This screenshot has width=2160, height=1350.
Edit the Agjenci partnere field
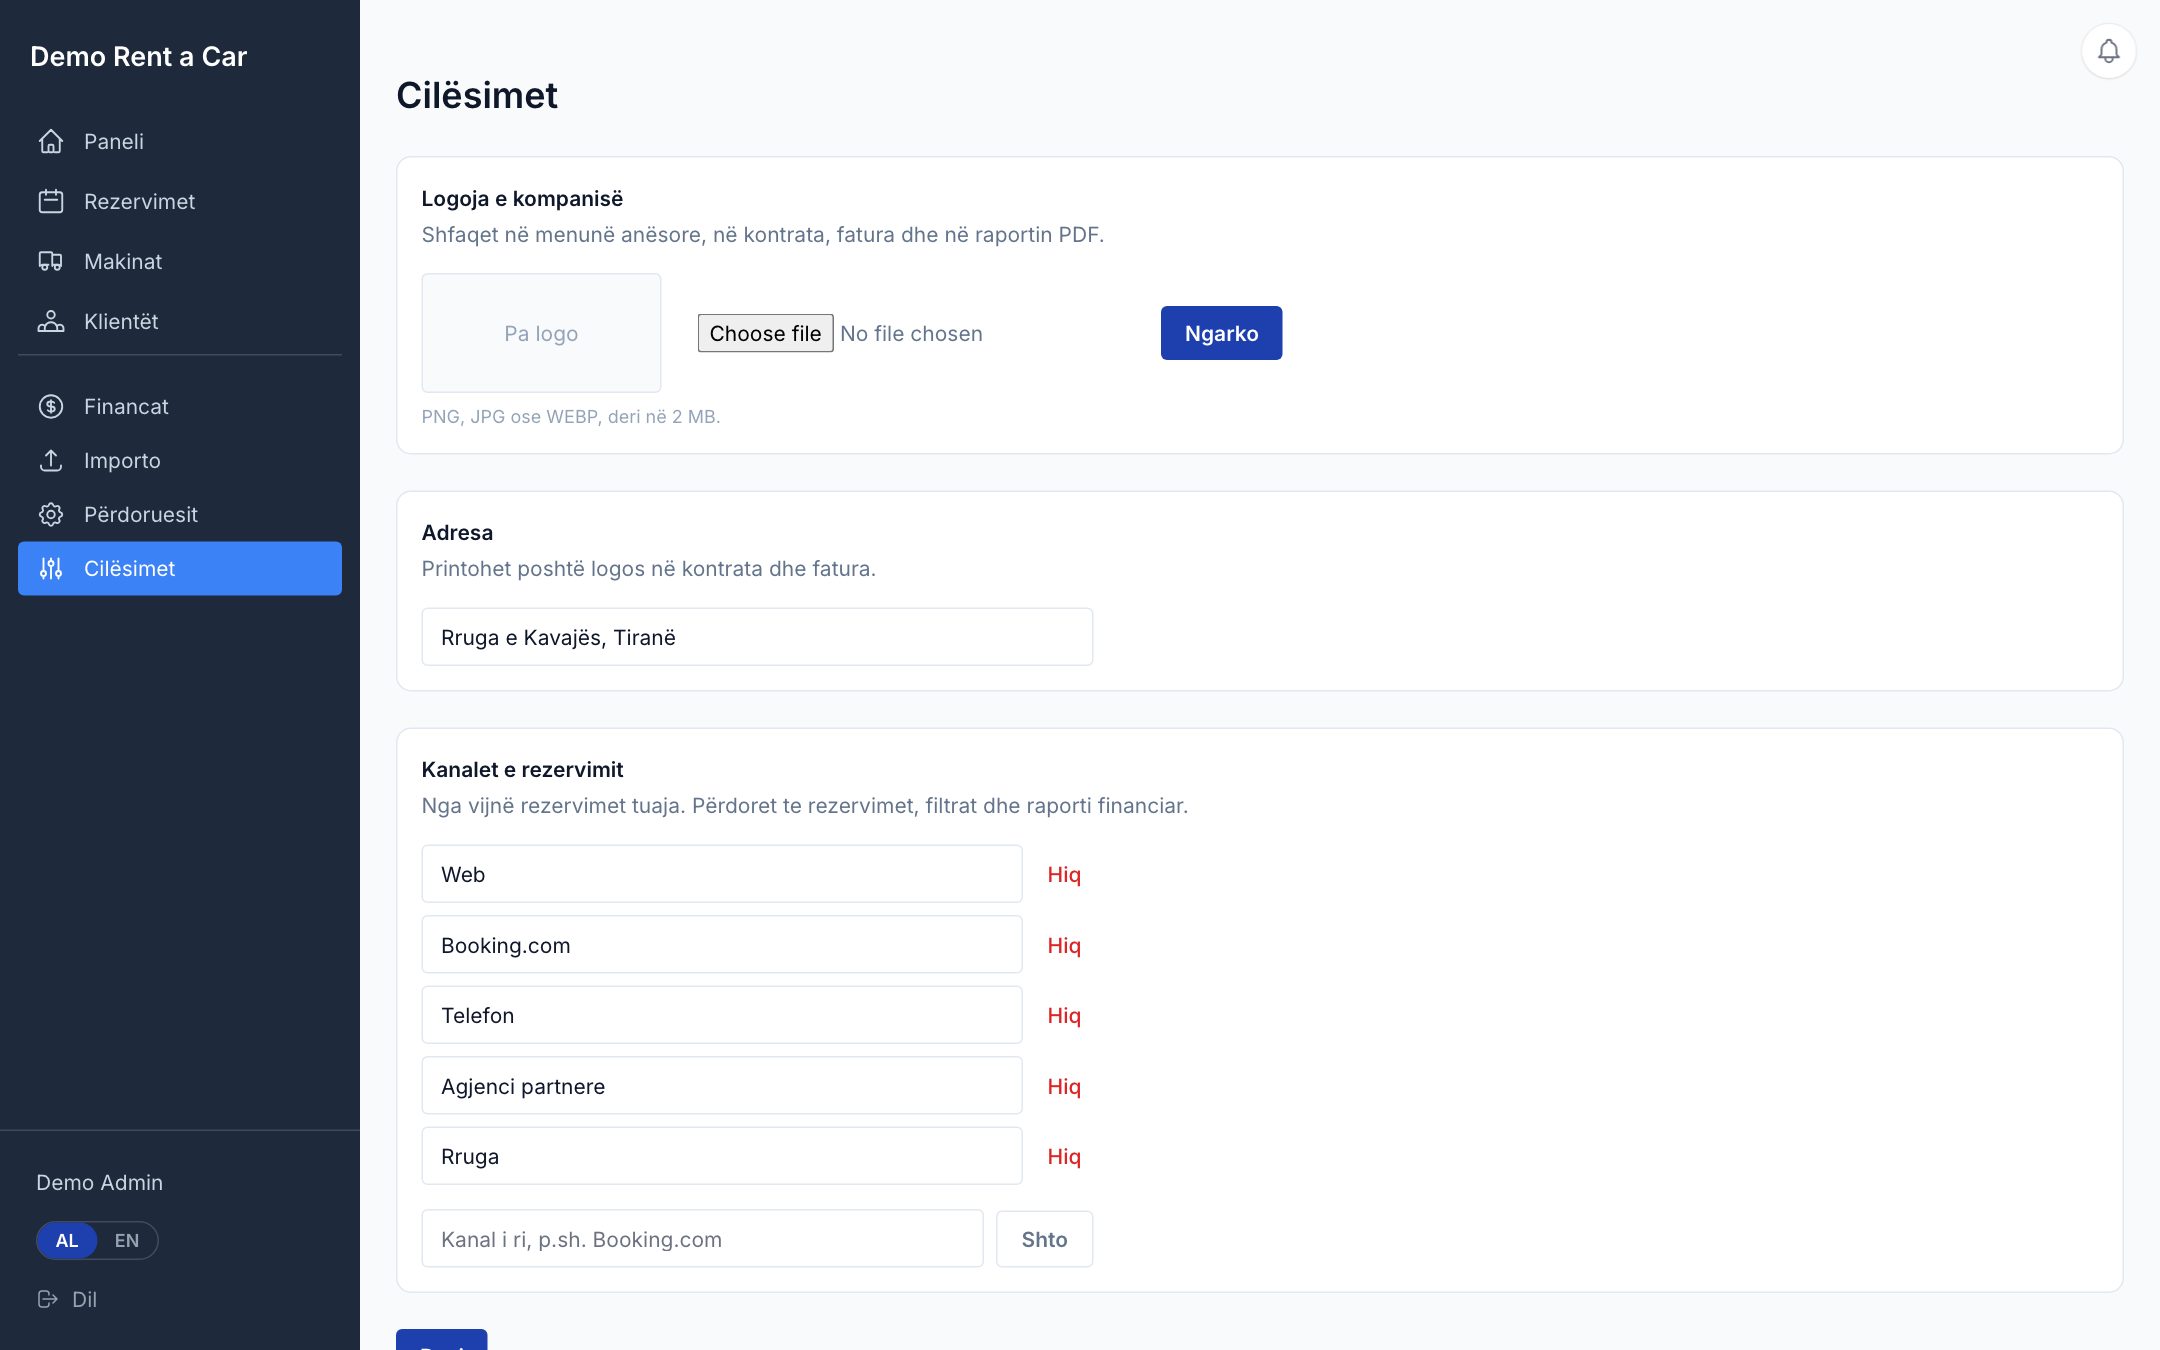tap(722, 1086)
